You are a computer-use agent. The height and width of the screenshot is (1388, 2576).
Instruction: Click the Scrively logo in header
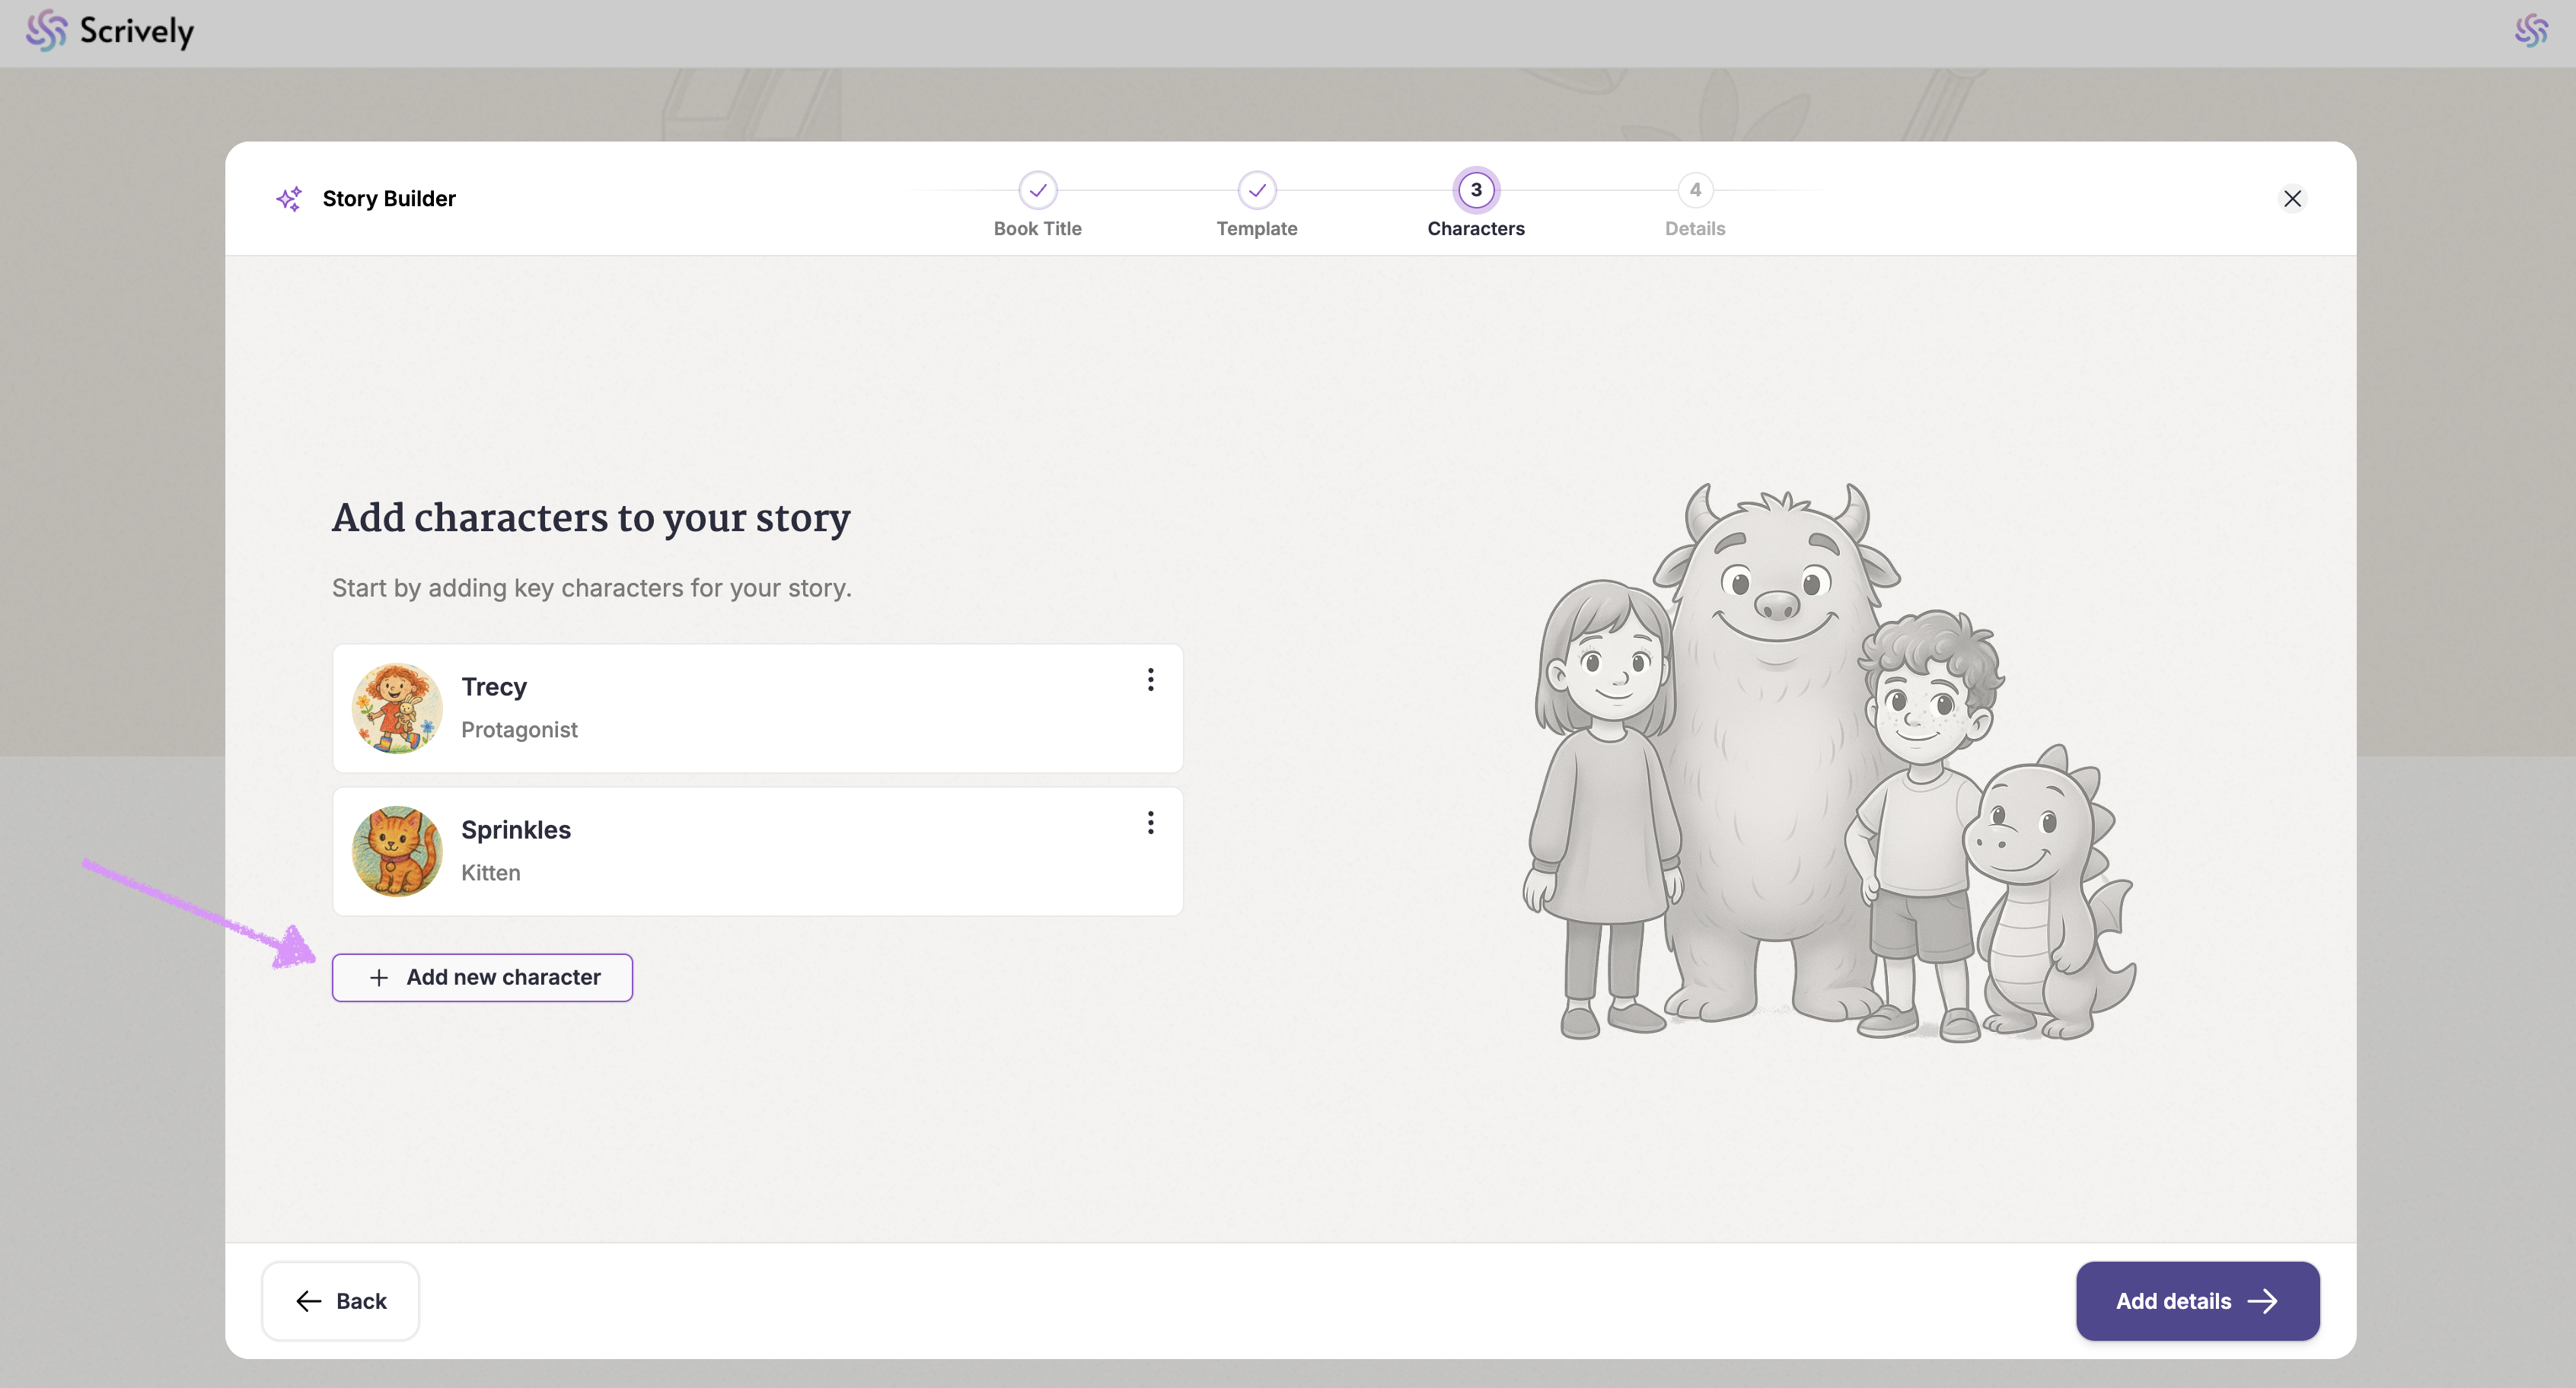pos(110,32)
